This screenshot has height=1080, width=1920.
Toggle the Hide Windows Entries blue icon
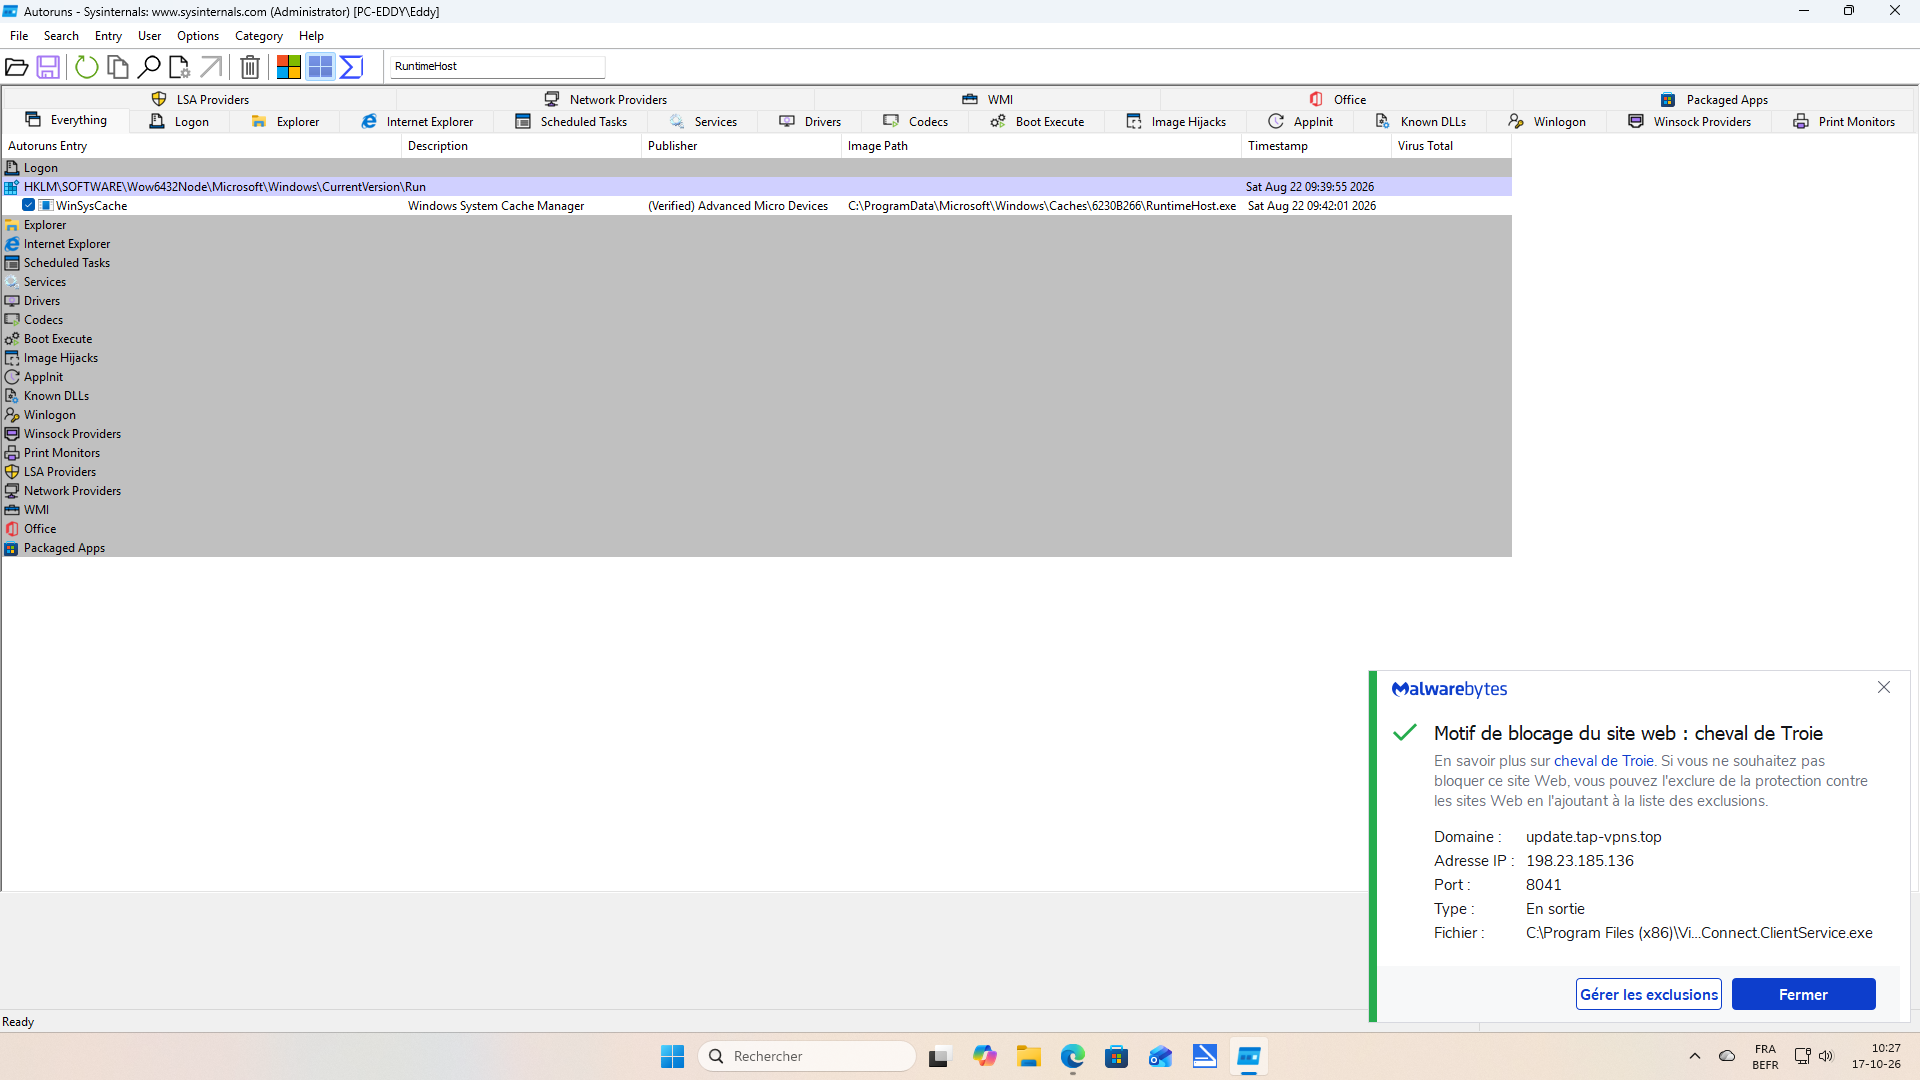point(320,67)
